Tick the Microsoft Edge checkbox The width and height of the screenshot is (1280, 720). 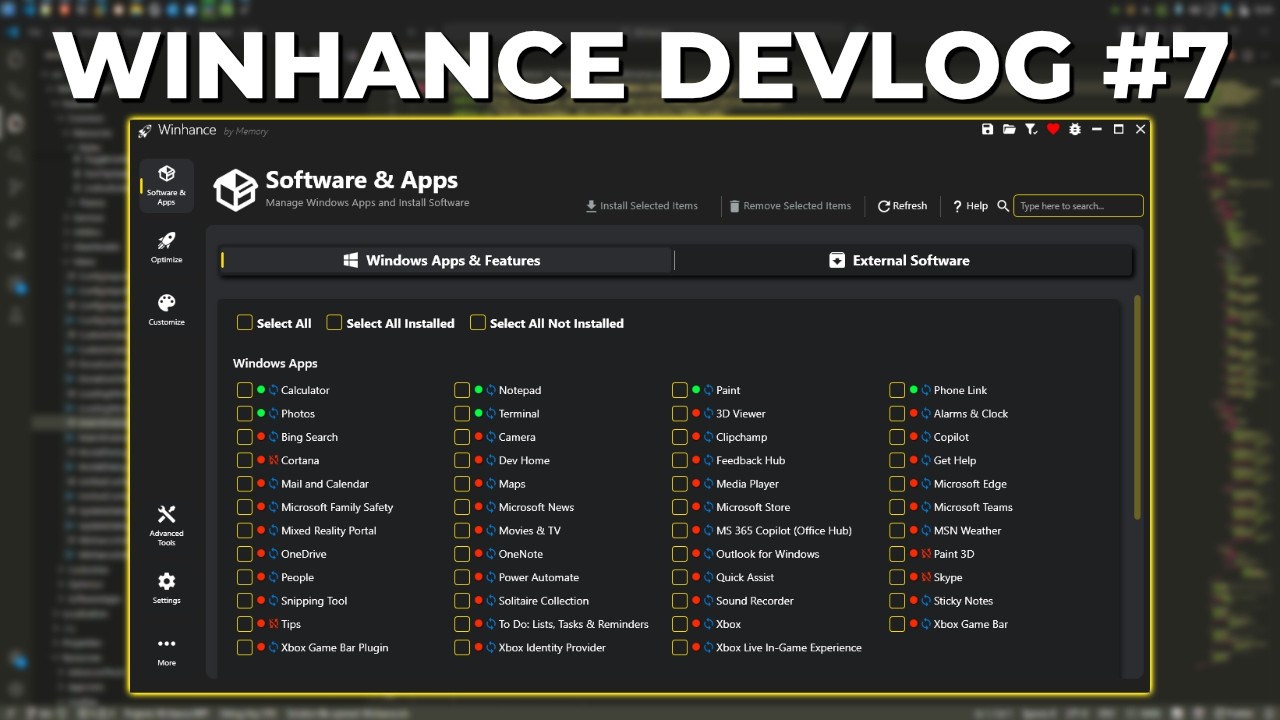[x=897, y=484]
